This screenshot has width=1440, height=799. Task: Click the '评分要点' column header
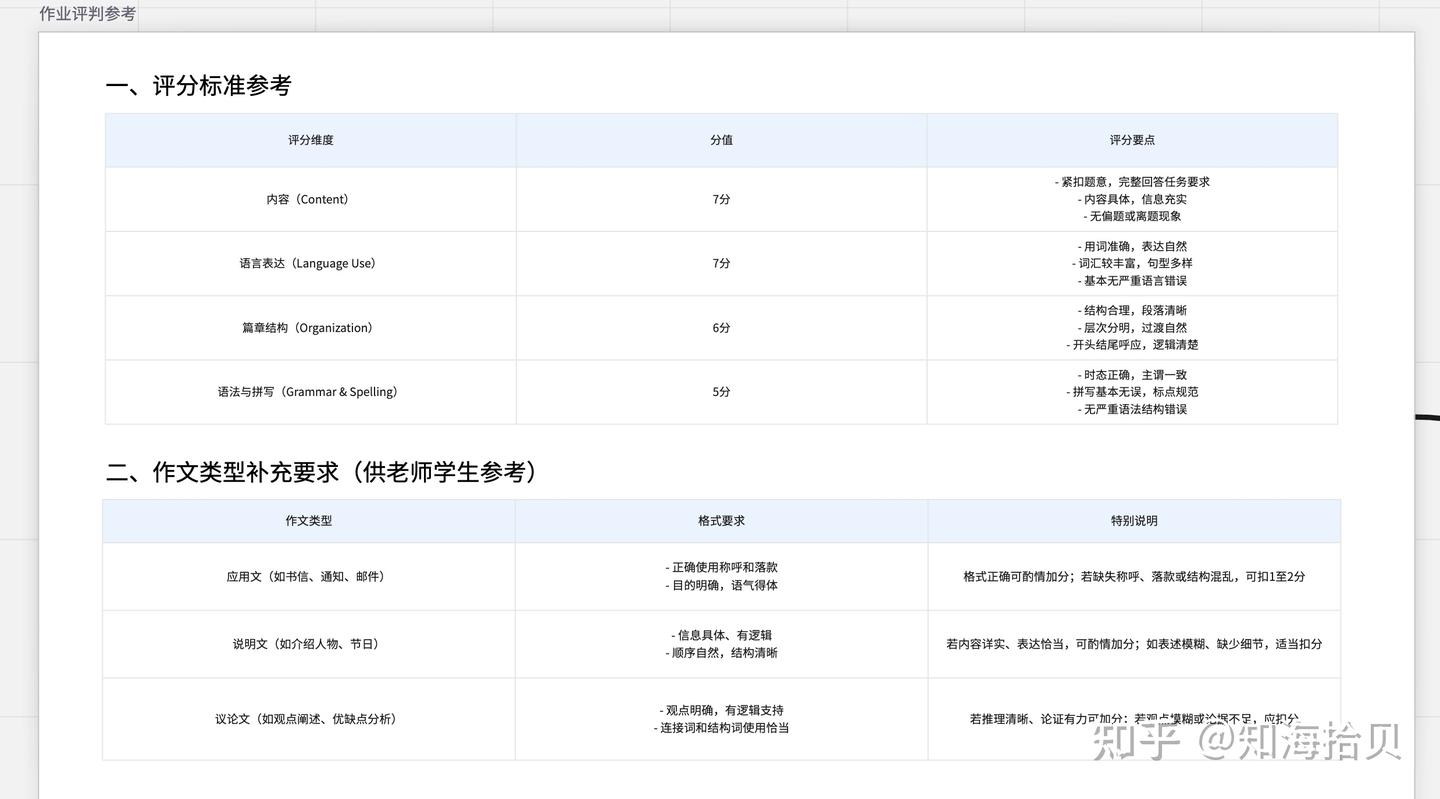1132,140
